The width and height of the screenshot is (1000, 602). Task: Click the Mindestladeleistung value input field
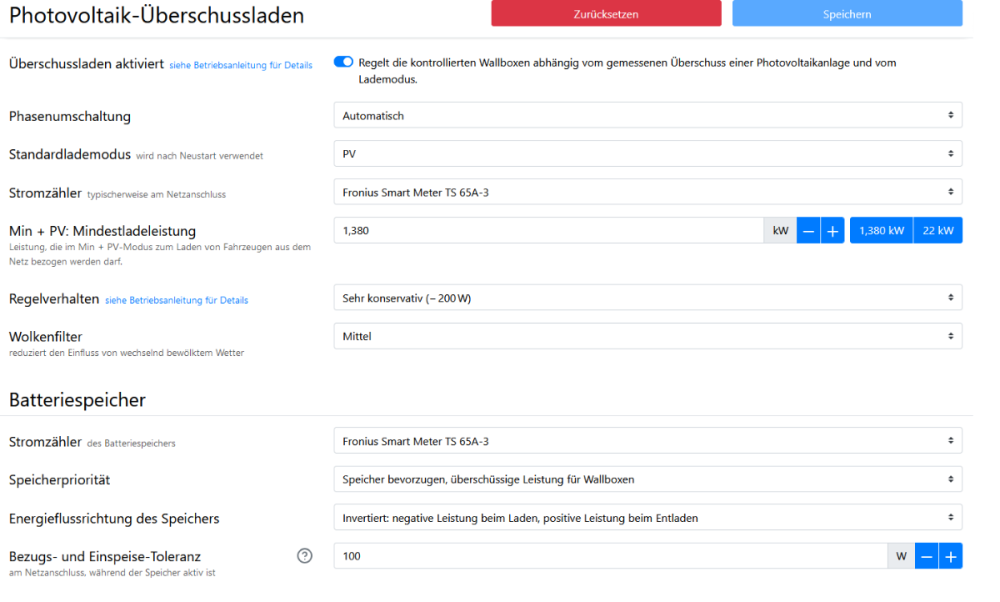[x=548, y=231]
